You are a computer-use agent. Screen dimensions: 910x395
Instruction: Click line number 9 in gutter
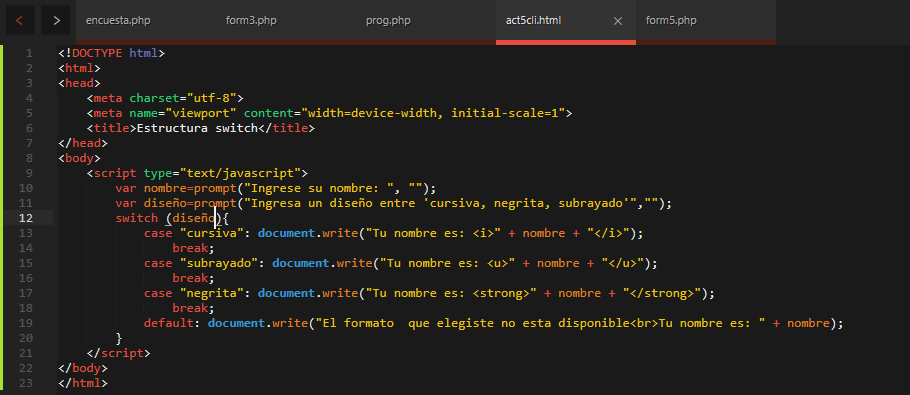click(x=29, y=173)
